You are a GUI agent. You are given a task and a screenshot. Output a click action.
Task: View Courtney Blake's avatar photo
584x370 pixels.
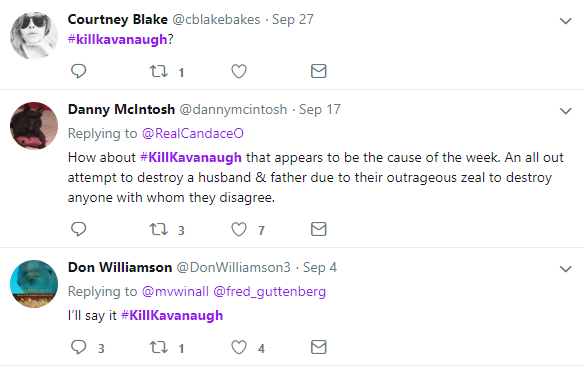coord(34,36)
